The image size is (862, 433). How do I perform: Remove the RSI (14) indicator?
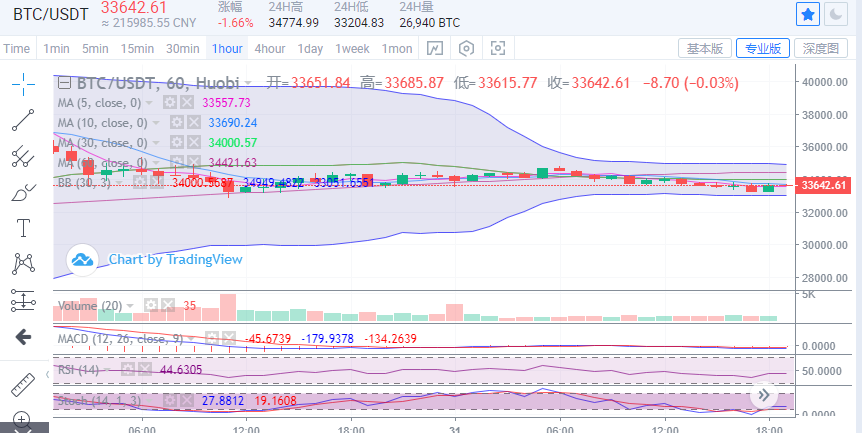(146, 370)
